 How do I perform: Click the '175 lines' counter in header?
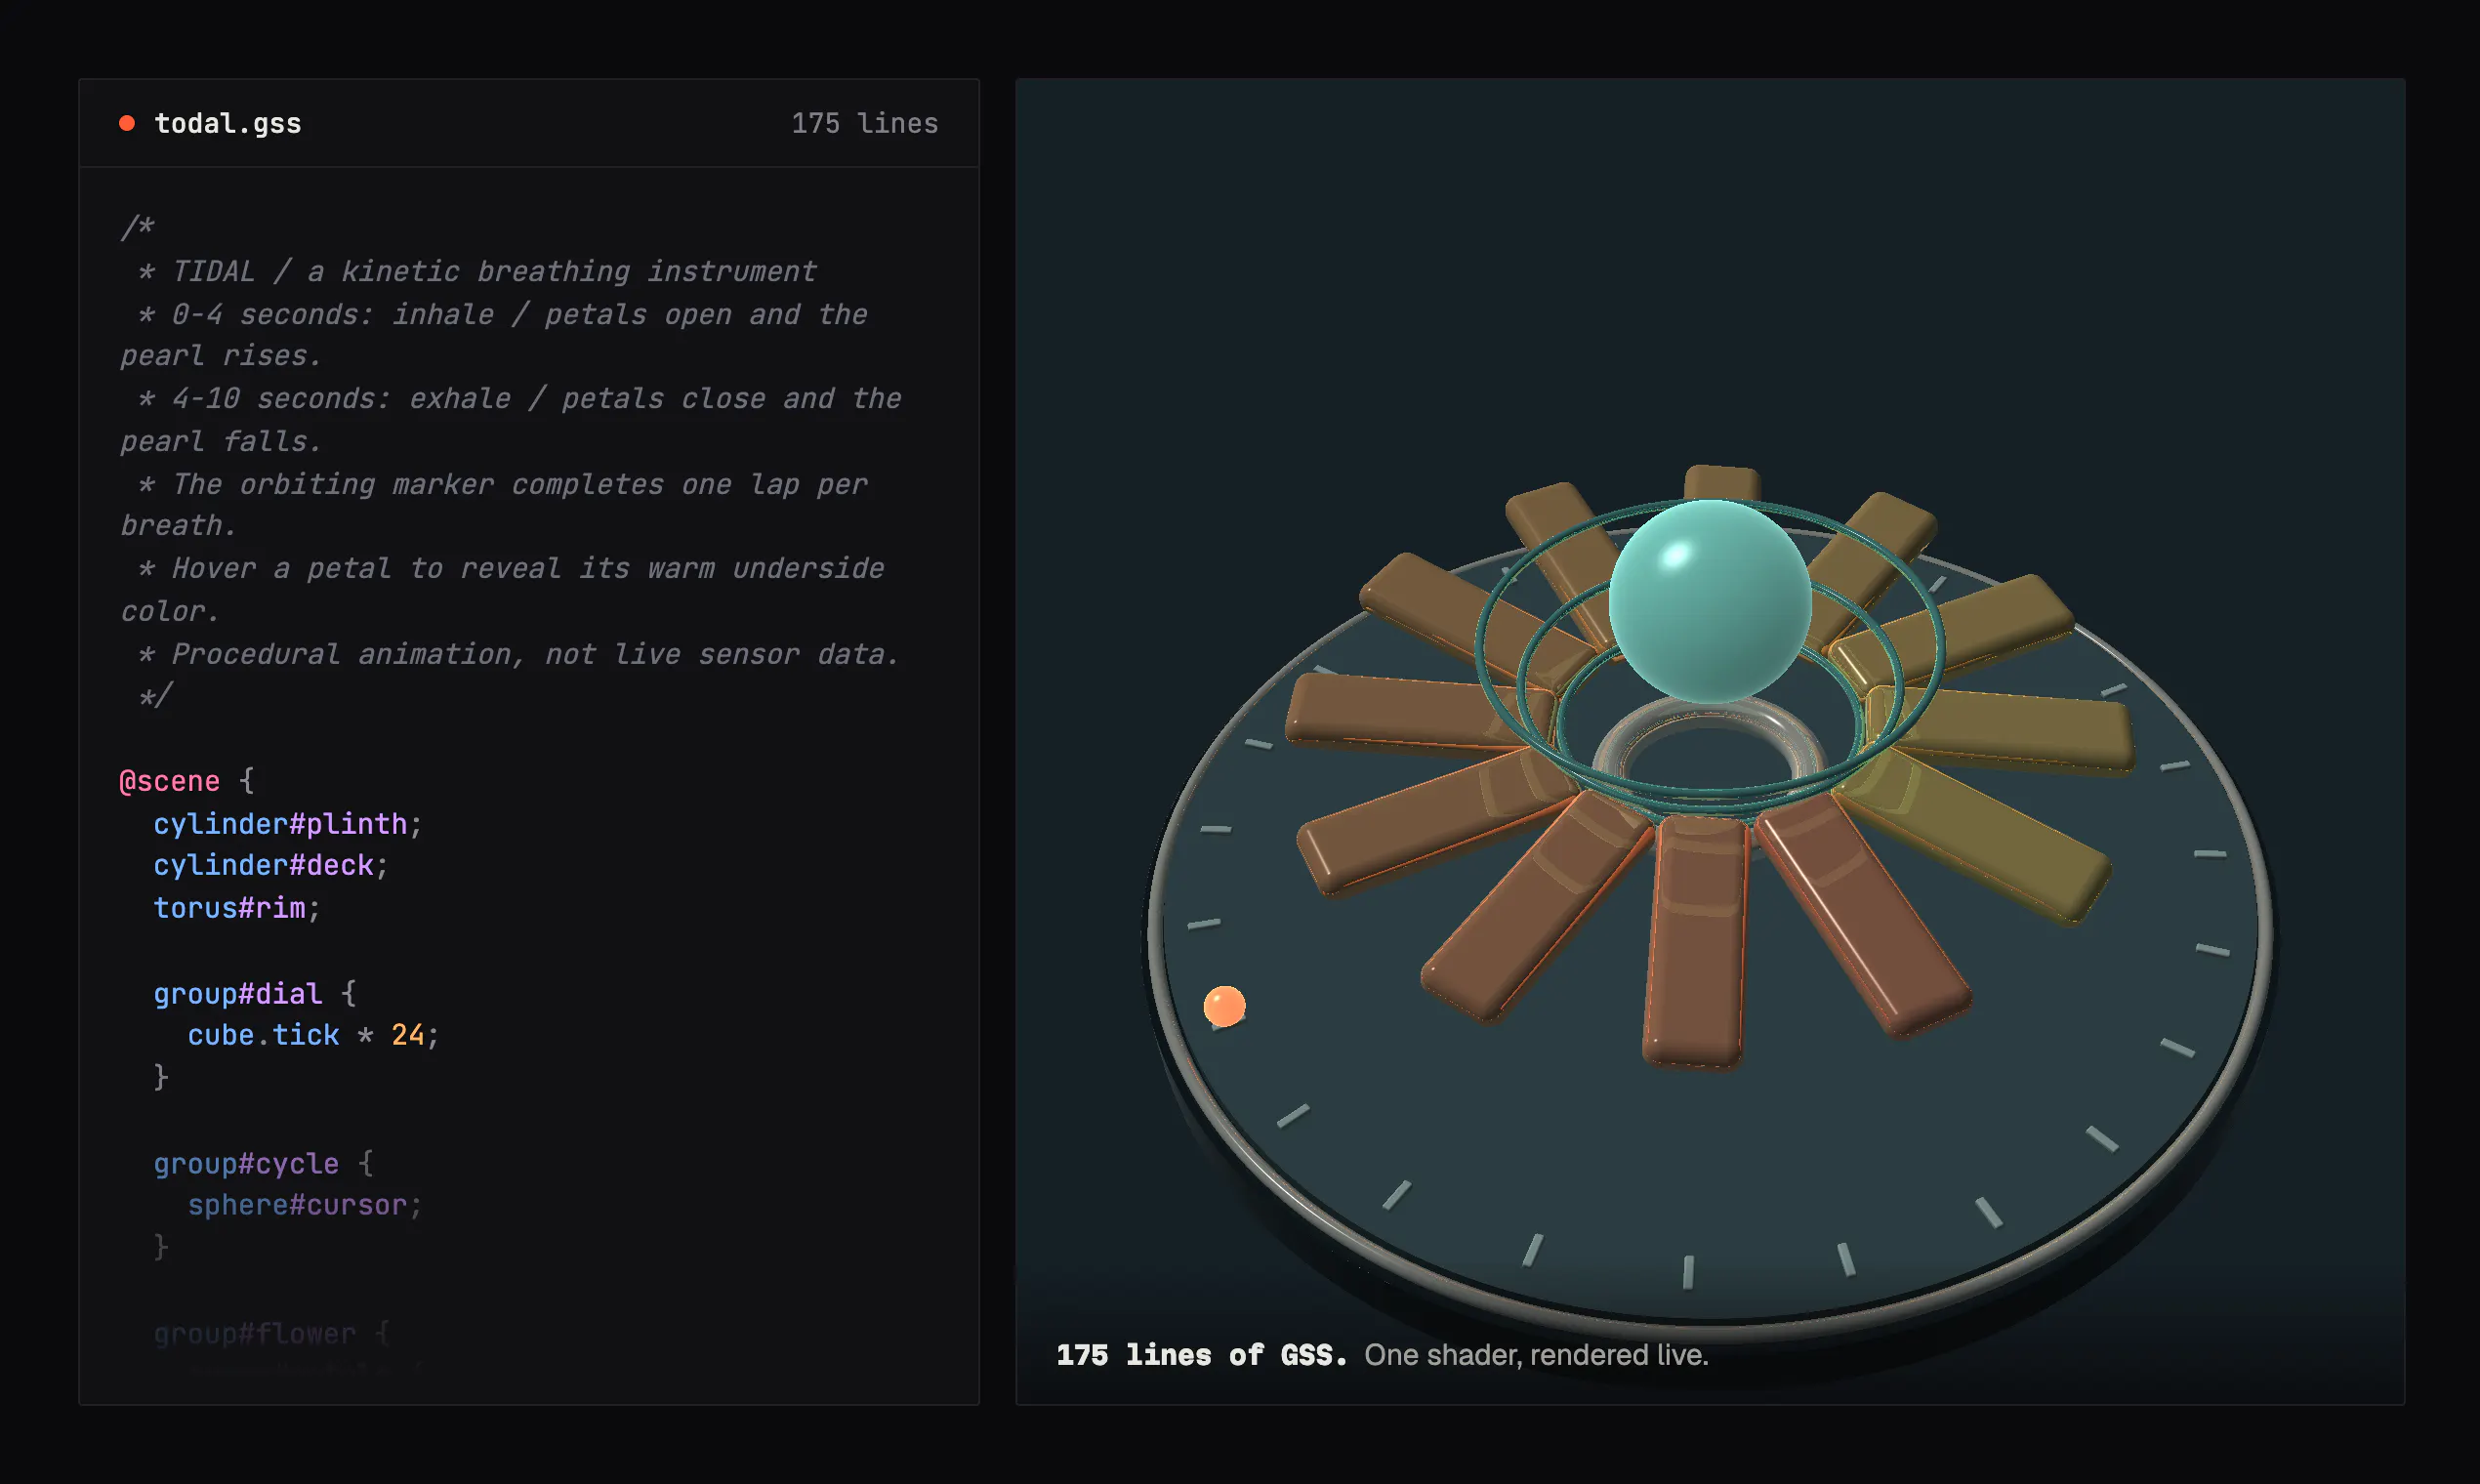pyautogui.click(x=864, y=123)
